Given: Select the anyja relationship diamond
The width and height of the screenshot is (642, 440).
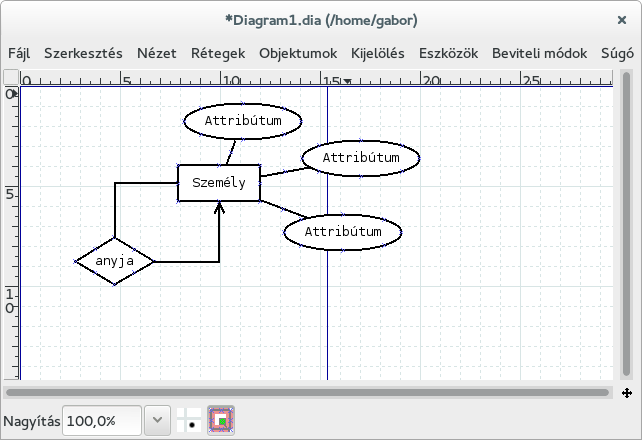Looking at the screenshot, I should 115,262.
